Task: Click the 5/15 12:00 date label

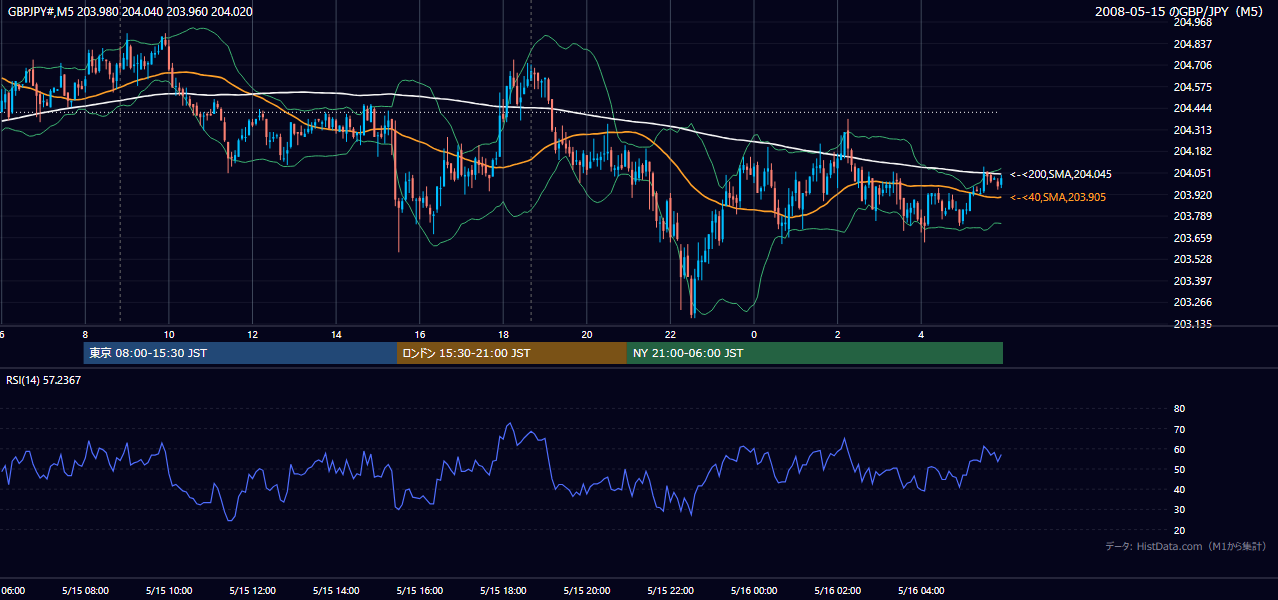Action: pyautogui.click(x=252, y=591)
